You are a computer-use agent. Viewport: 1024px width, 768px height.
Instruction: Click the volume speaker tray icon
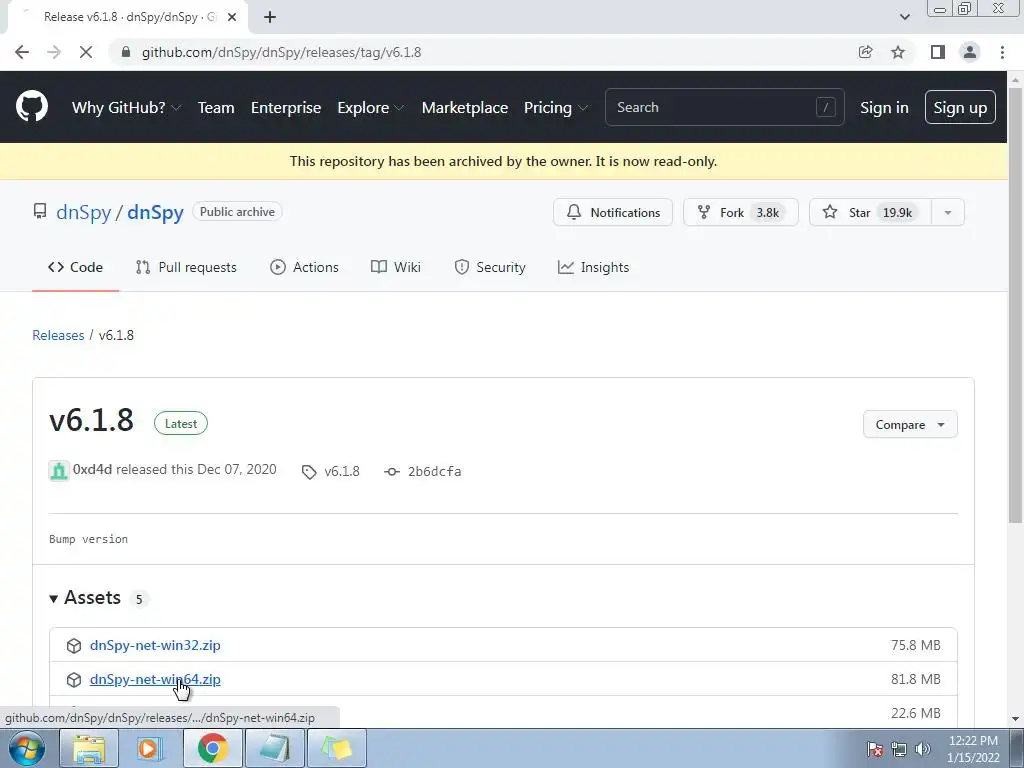pyautogui.click(x=923, y=749)
